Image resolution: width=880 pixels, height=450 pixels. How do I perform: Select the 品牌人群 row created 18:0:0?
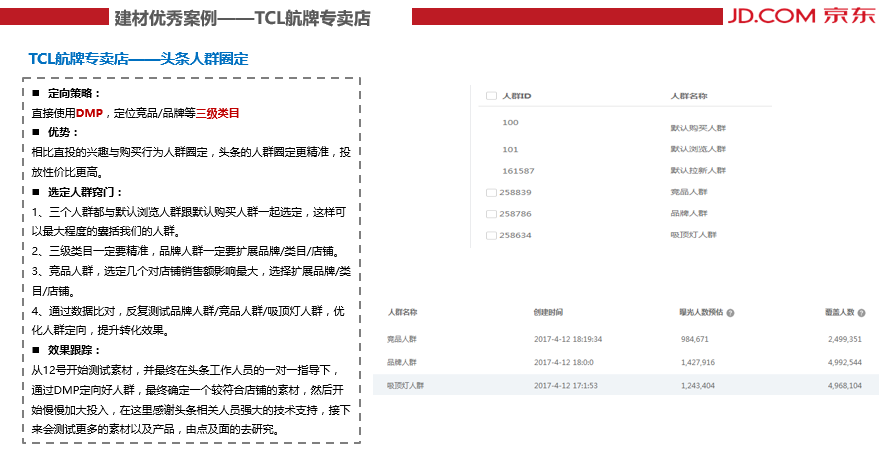625,362
